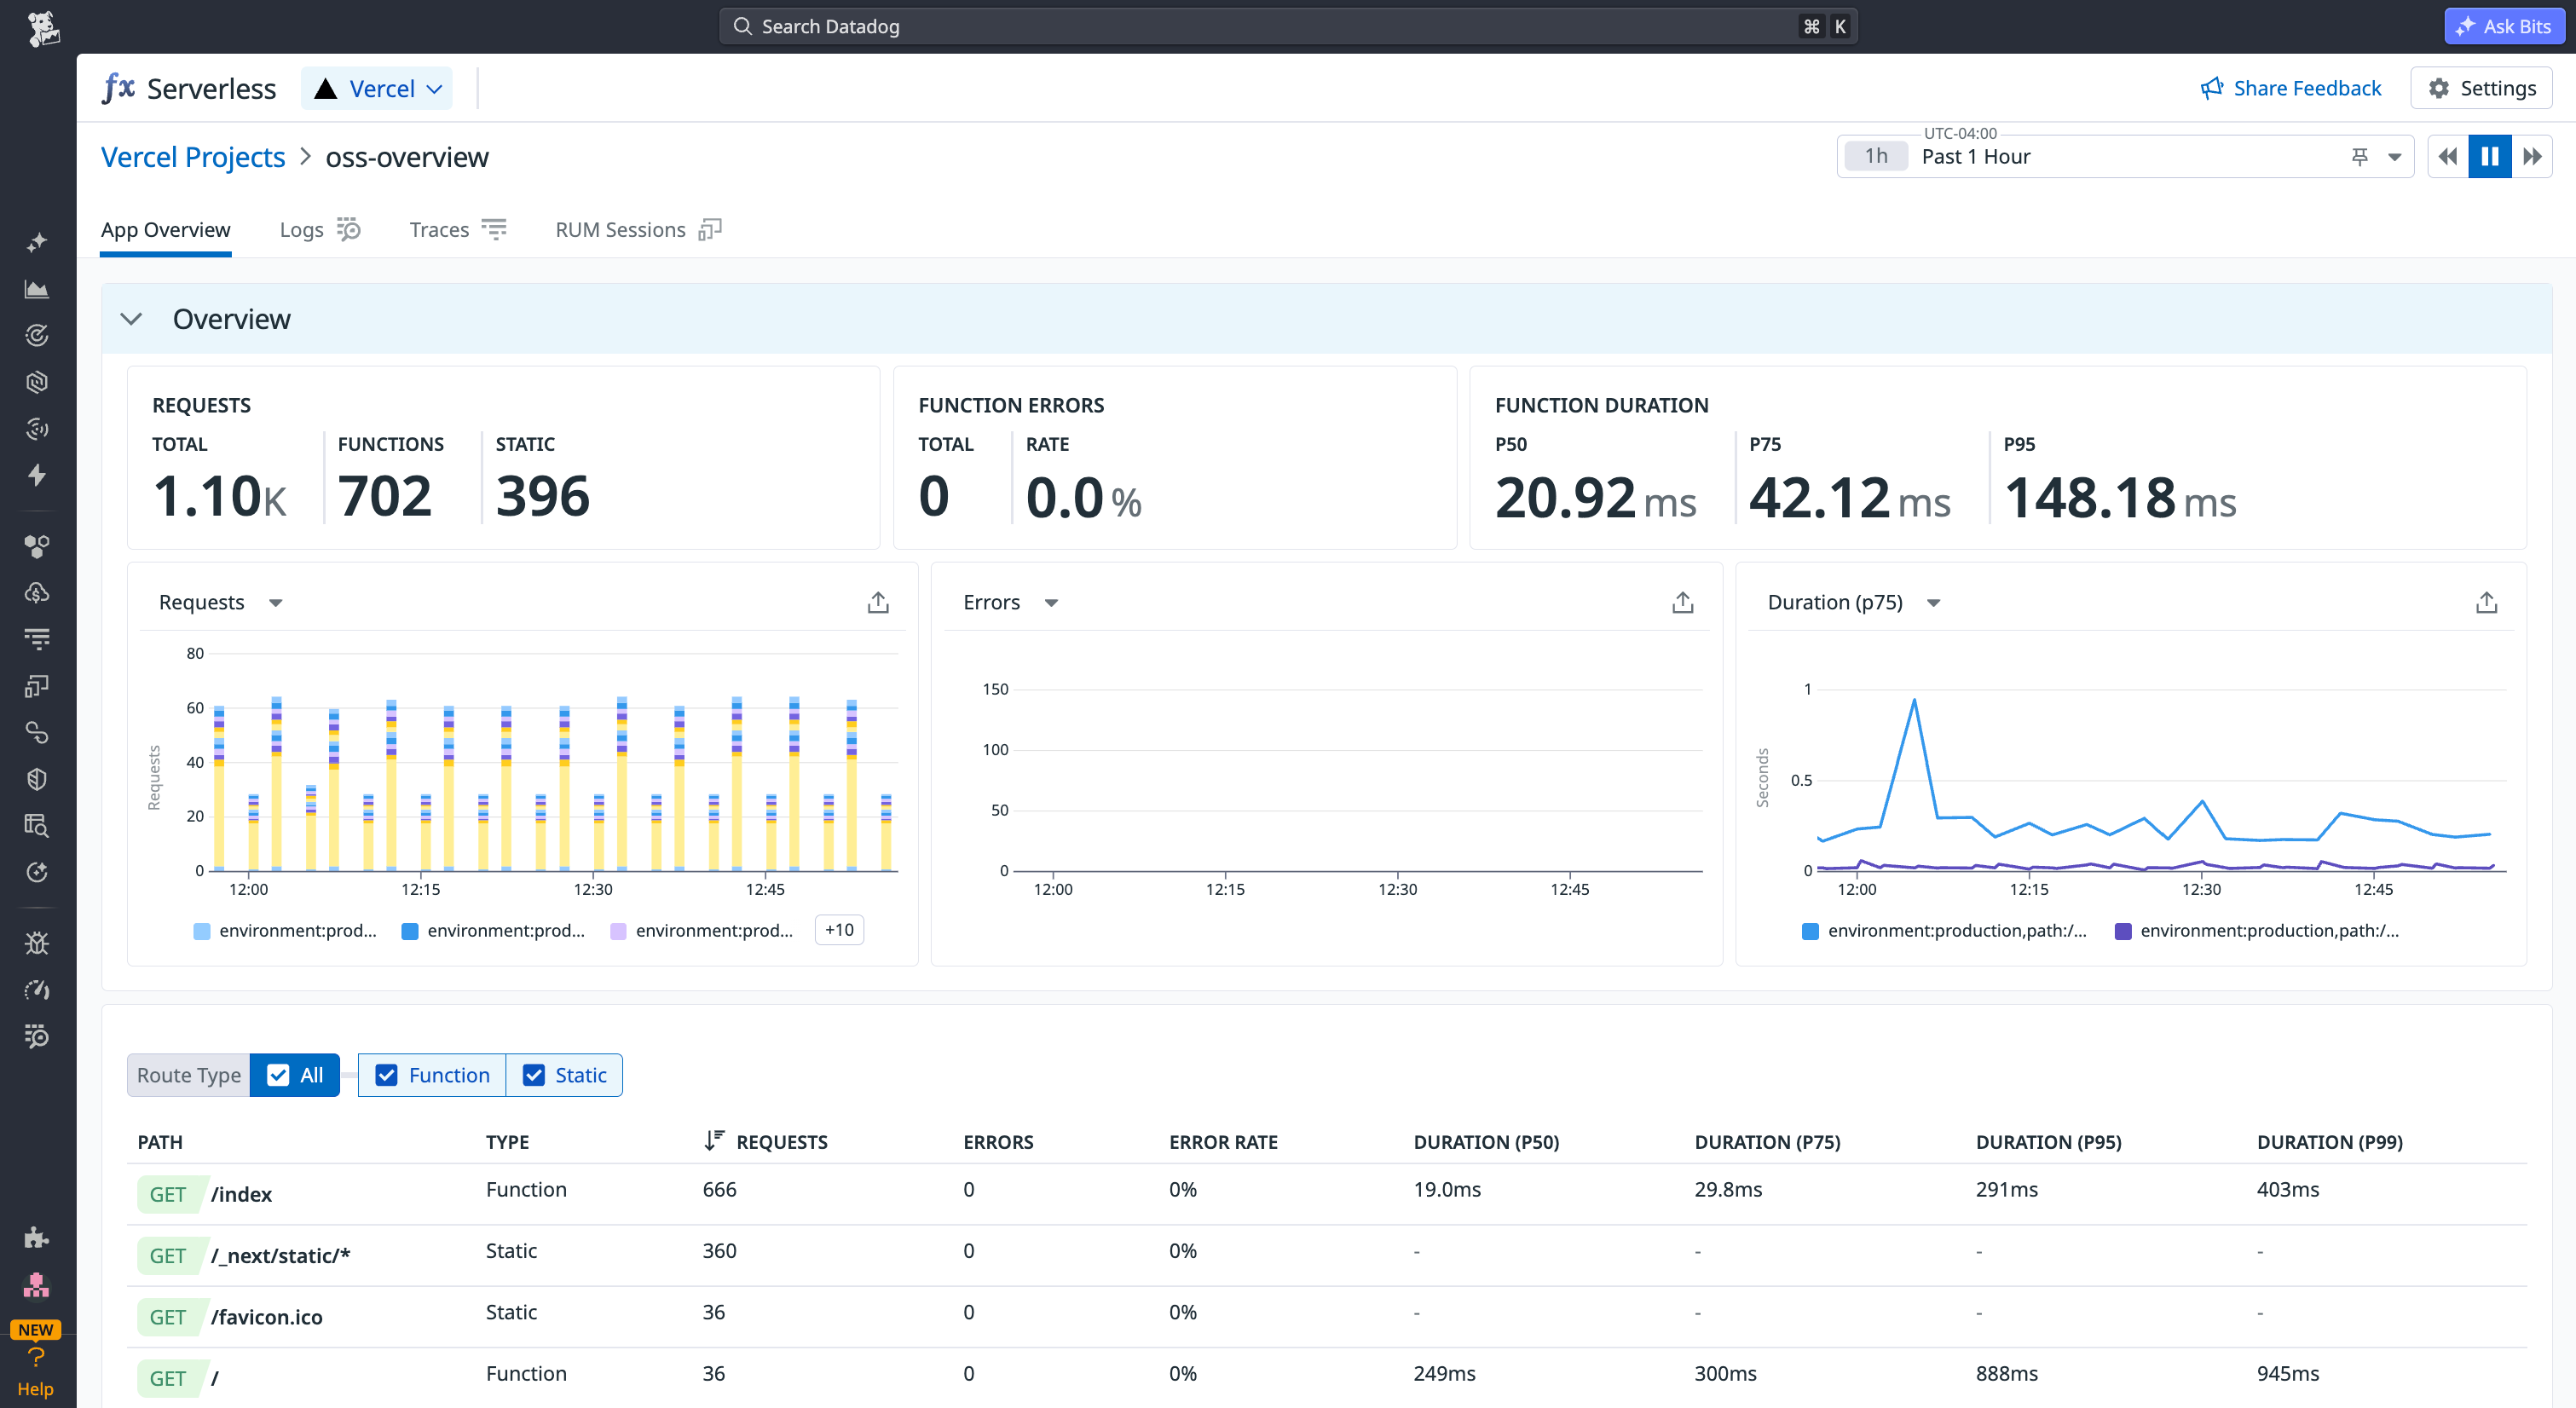Switch to the Traces tab
Image resolution: width=2576 pixels, height=1408 pixels.
[x=458, y=230]
